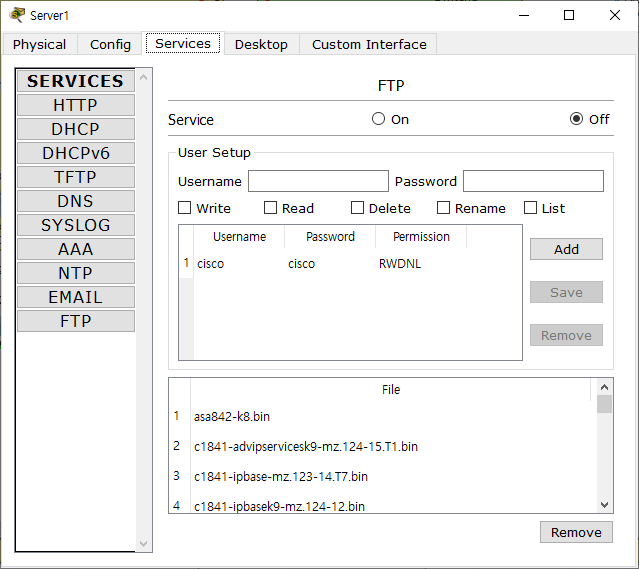The height and width of the screenshot is (569, 639).
Task: Check the Read permission box
Action: 270,208
